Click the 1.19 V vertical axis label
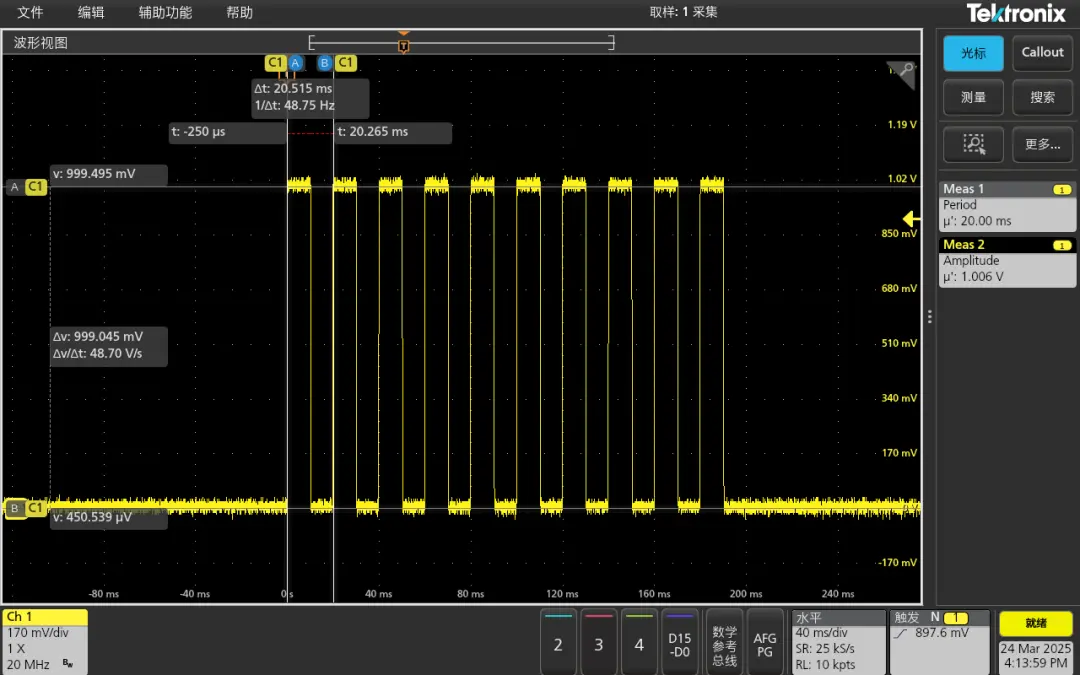The width and height of the screenshot is (1080, 675). pyautogui.click(x=902, y=125)
